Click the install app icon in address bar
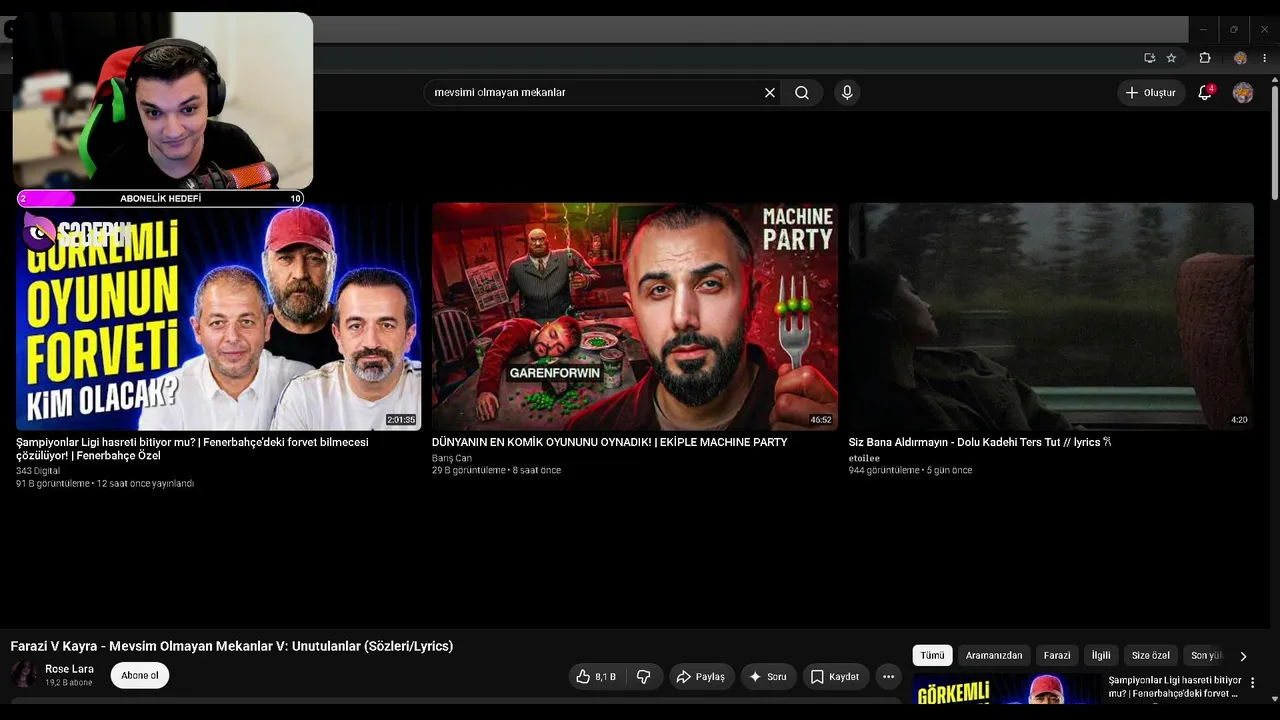The image size is (1280, 720). [1150, 58]
